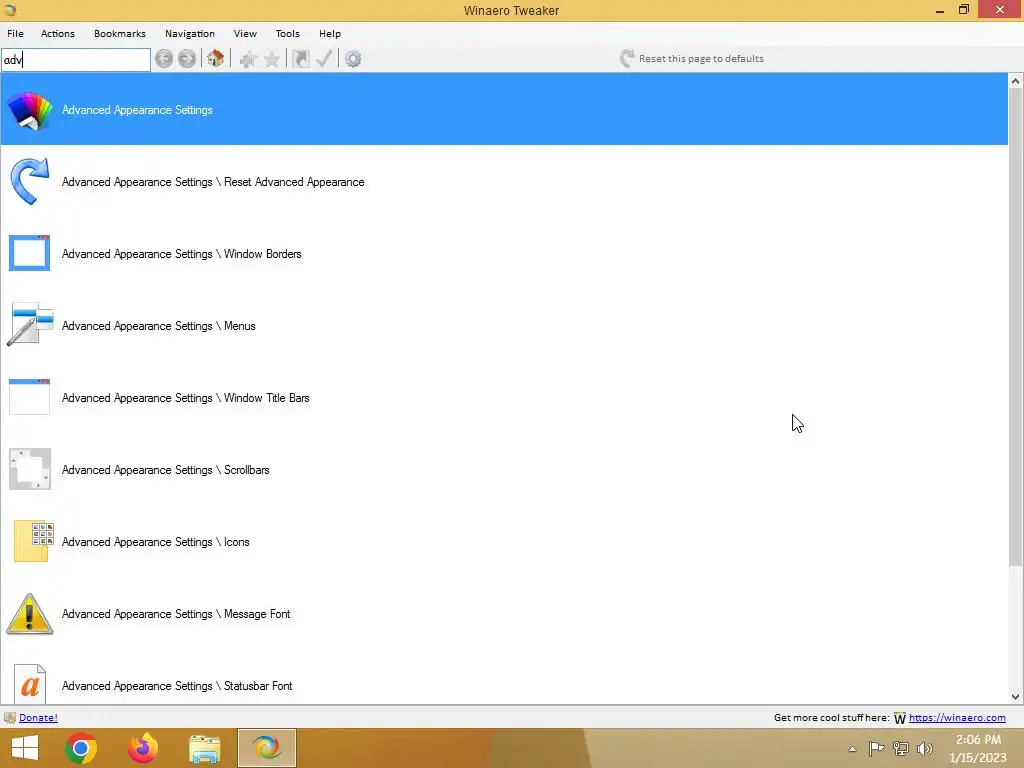Click the Statusbar Font letter icon
Screen dimensions: 1024x768
29,684
